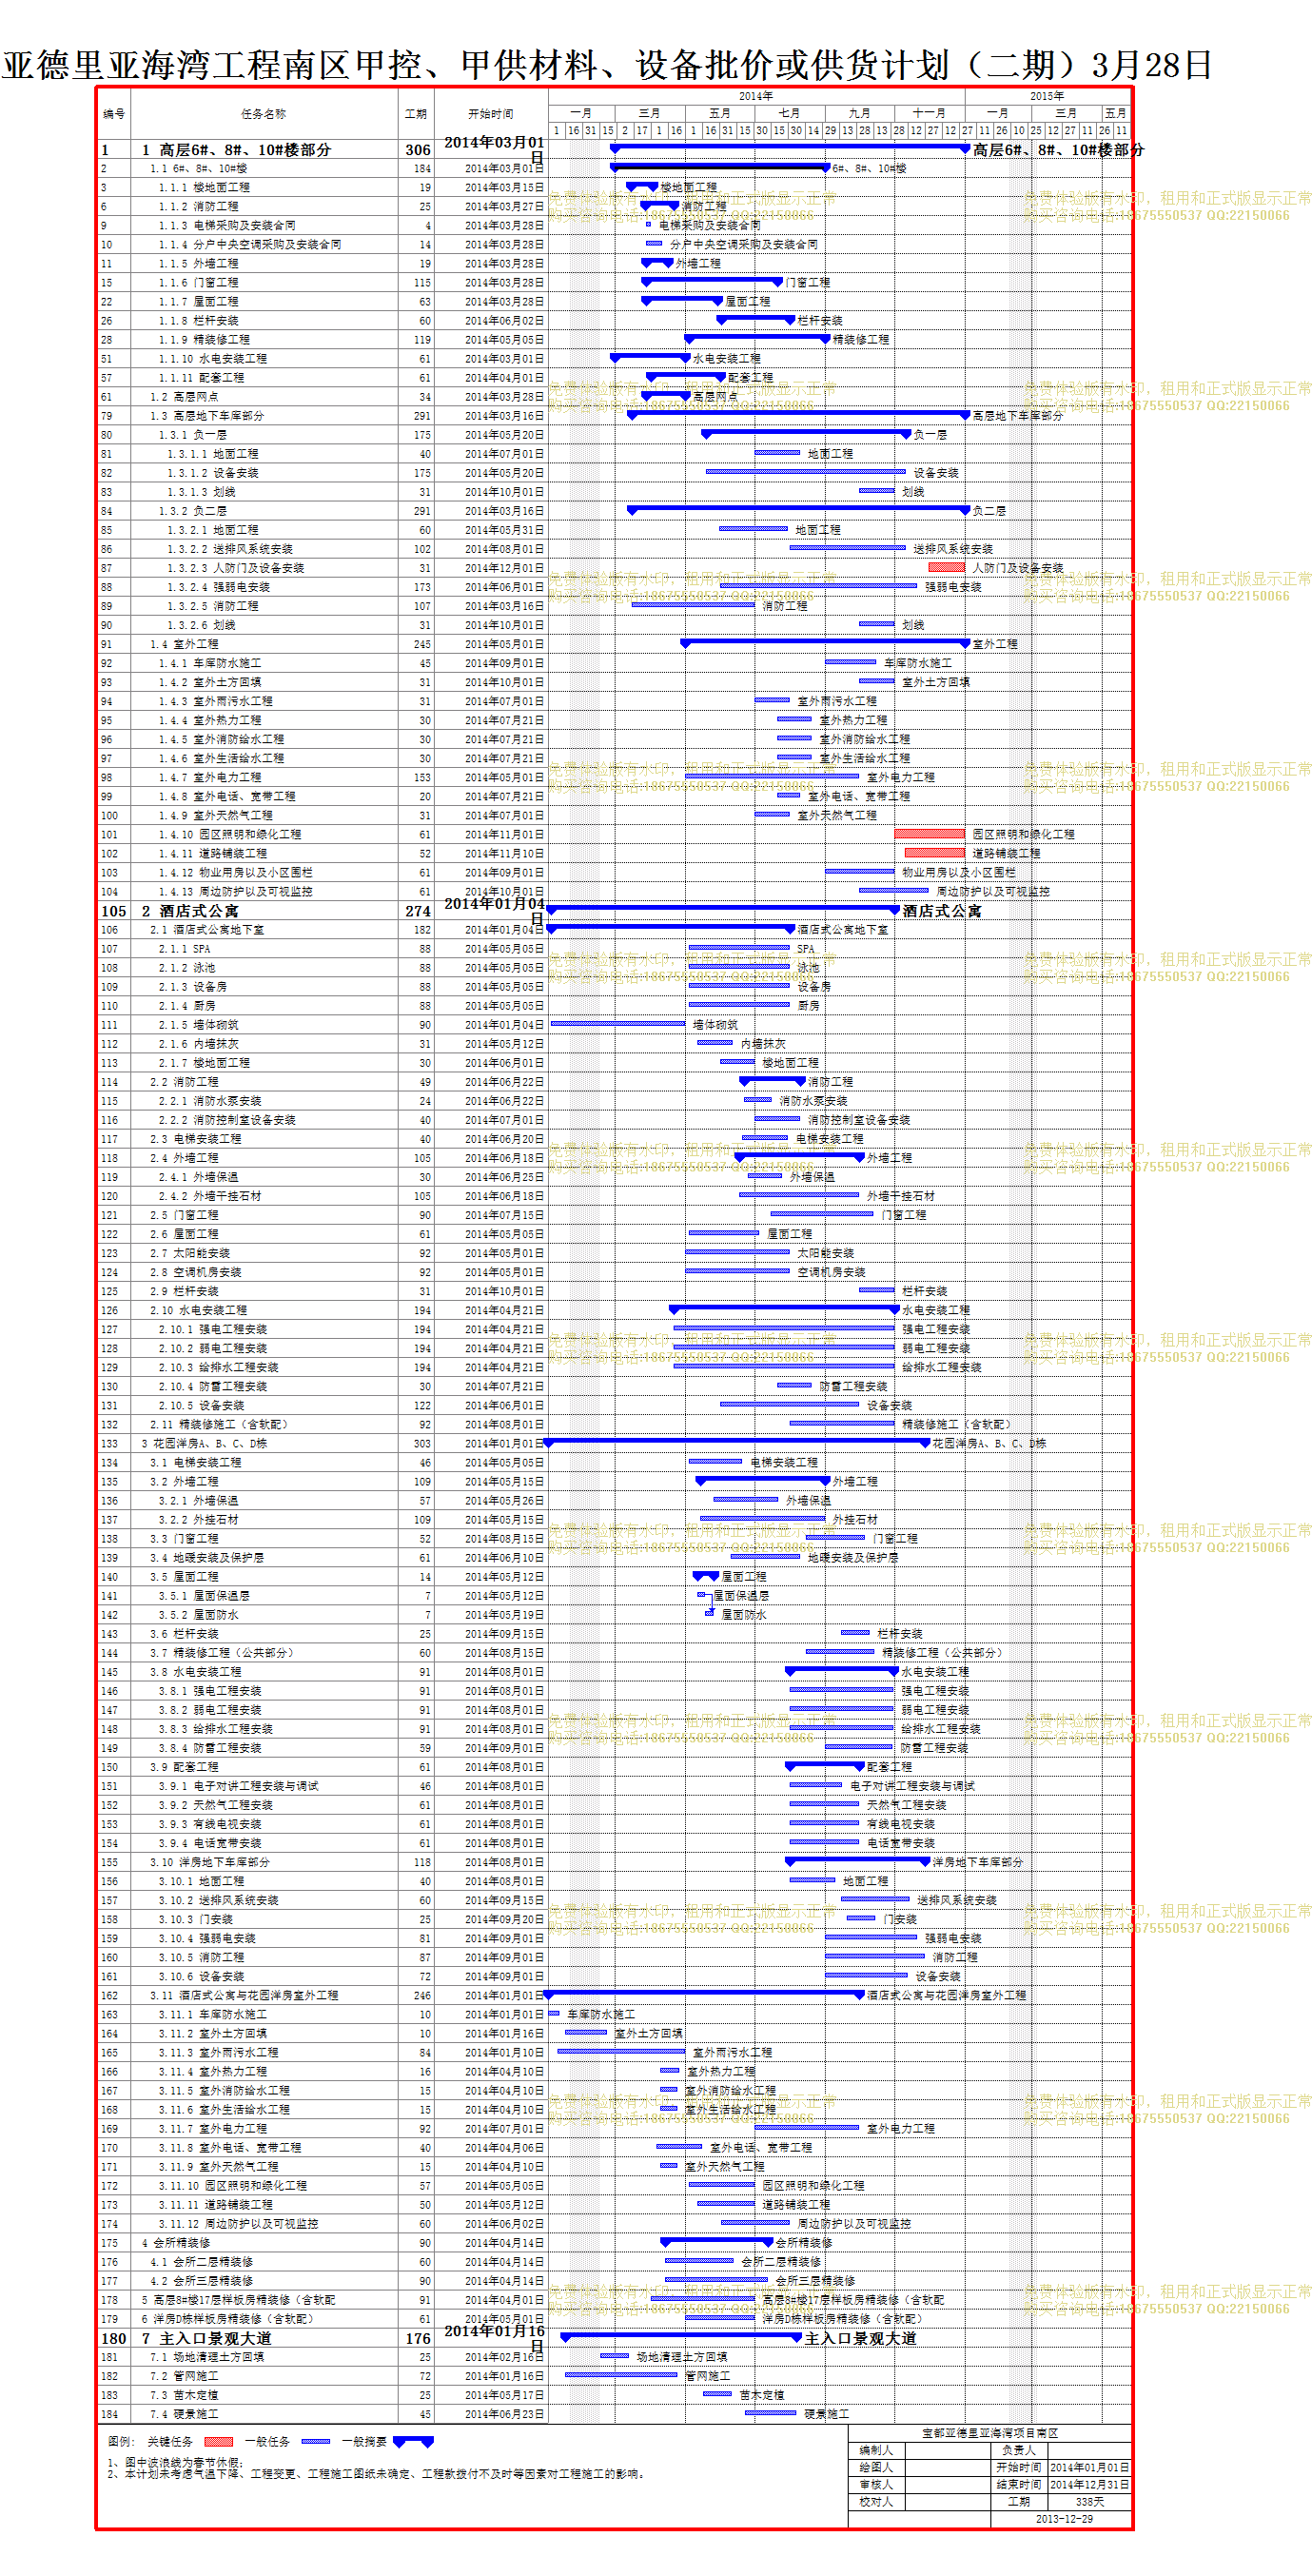Click the 2015年 timeline year header
The width and height of the screenshot is (1312, 2576).
tap(1047, 96)
